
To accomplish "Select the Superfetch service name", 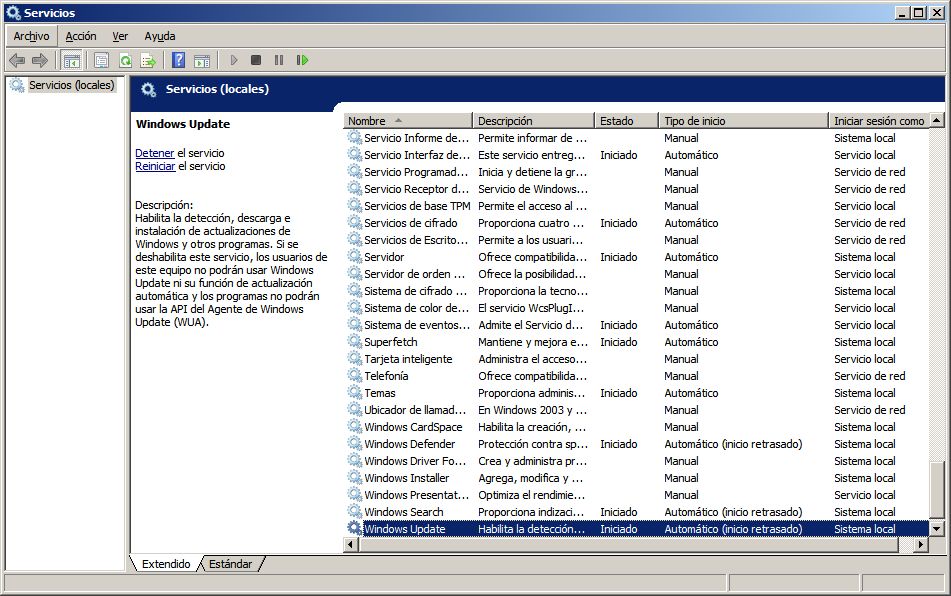I will pyautogui.click(x=391, y=342).
